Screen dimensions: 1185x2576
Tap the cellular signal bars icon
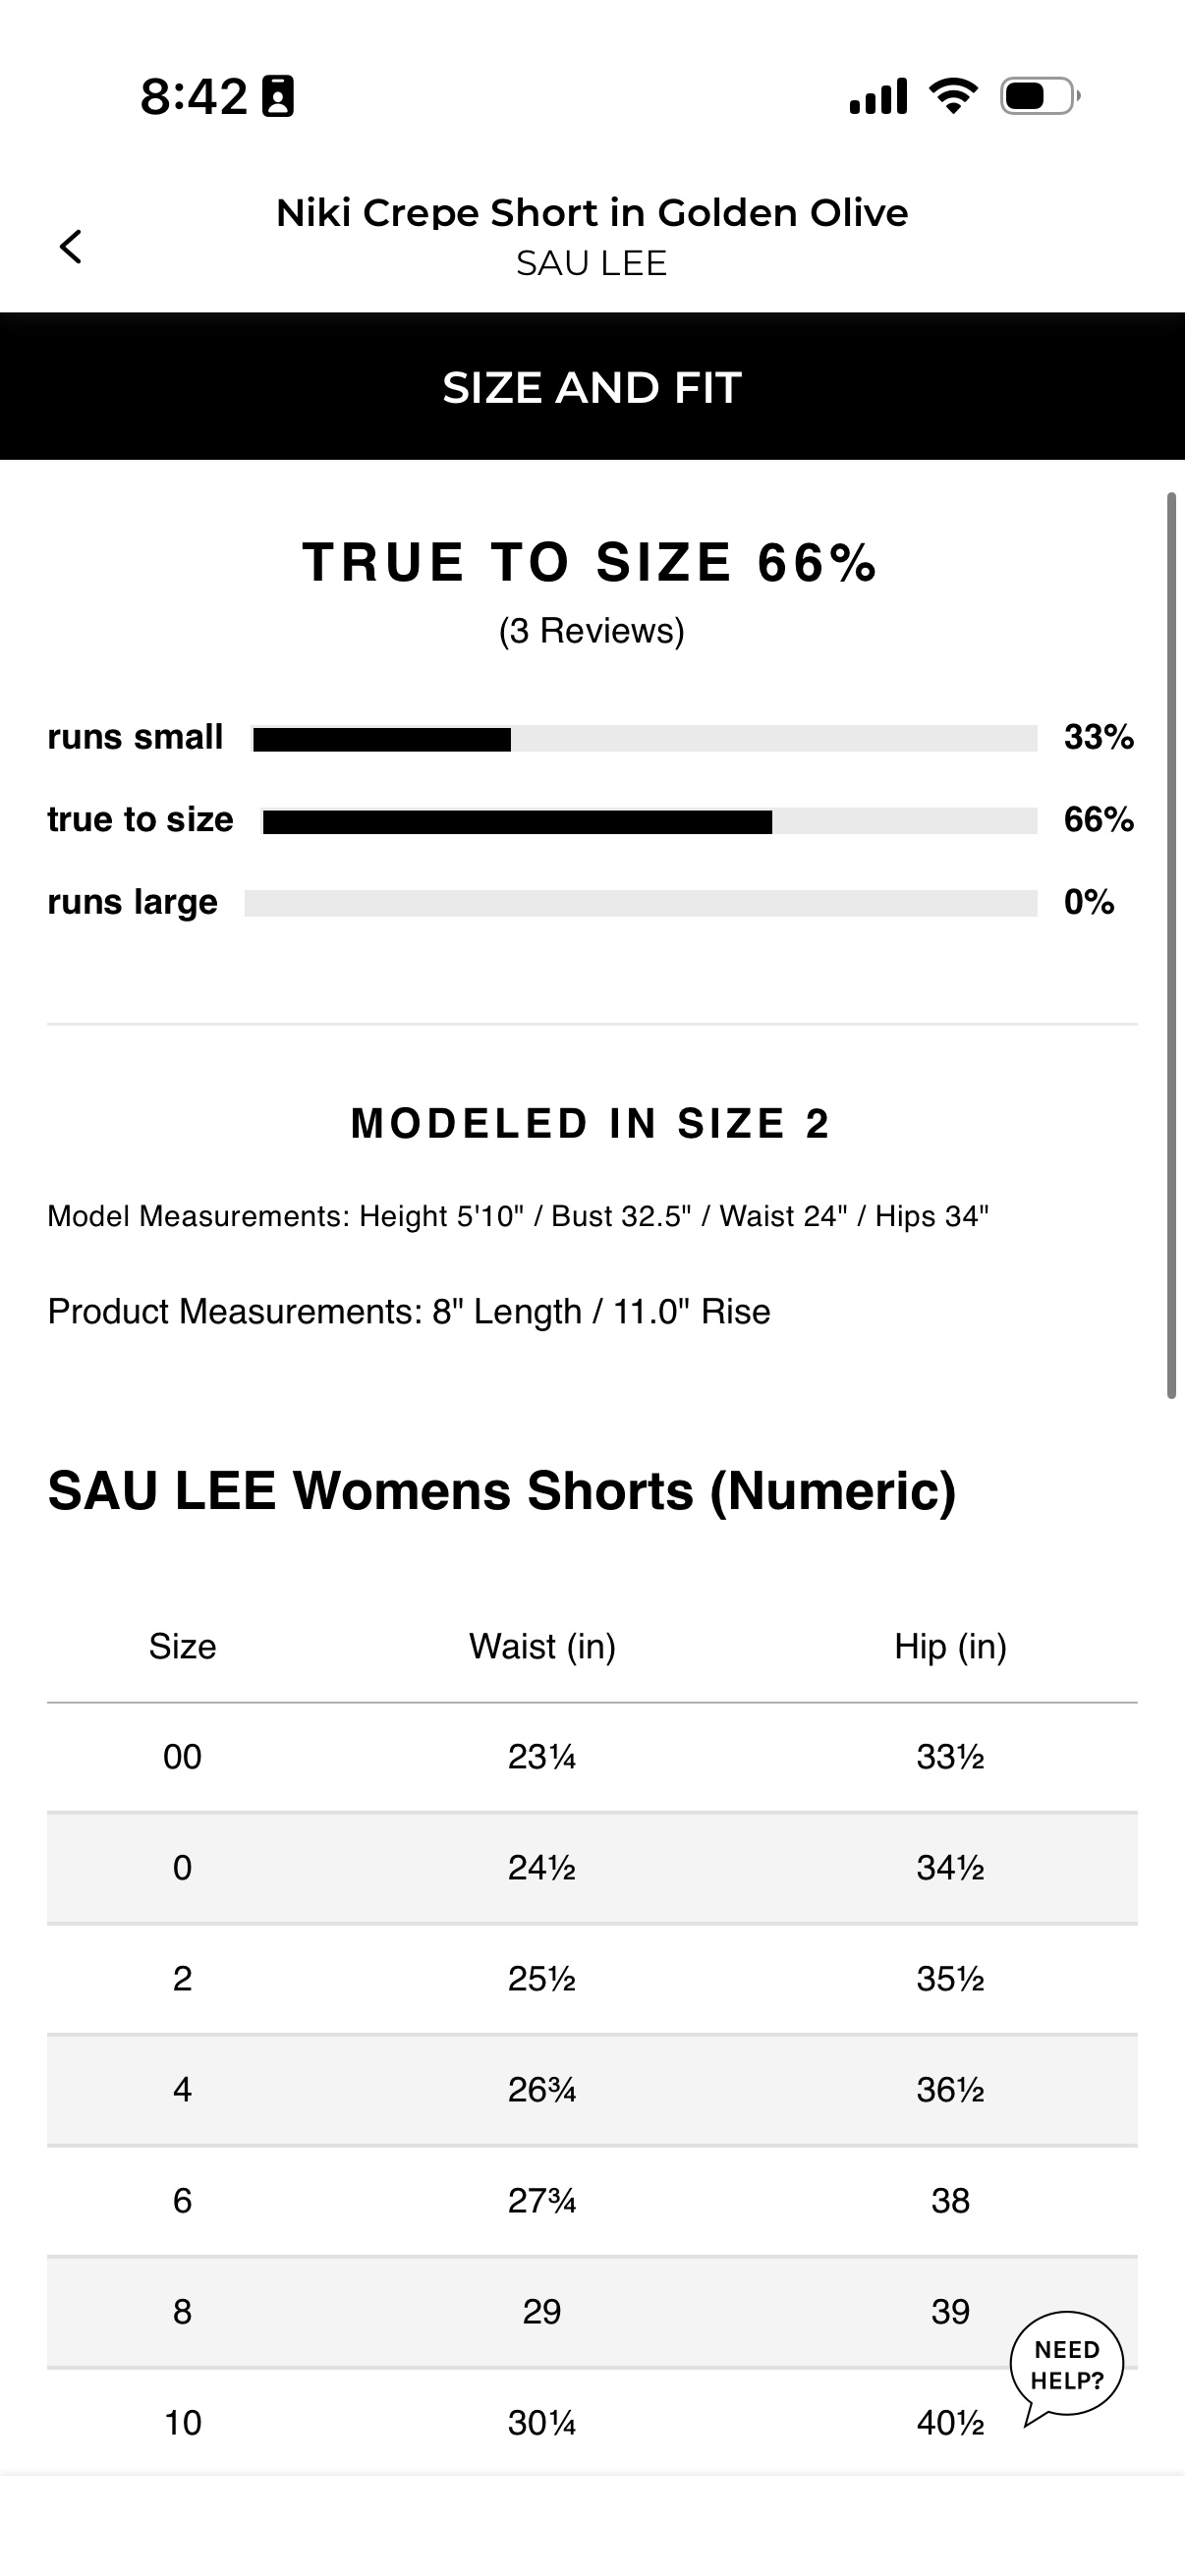pyautogui.click(x=878, y=96)
